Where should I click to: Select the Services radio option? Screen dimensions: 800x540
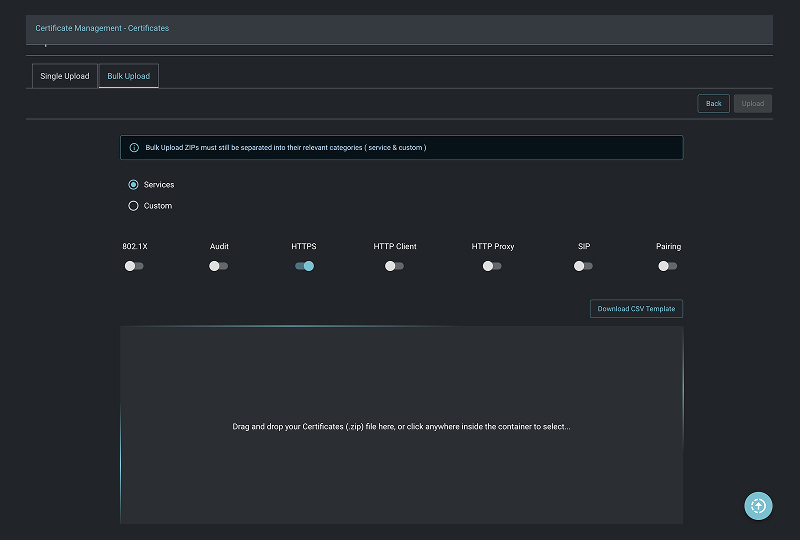point(134,185)
